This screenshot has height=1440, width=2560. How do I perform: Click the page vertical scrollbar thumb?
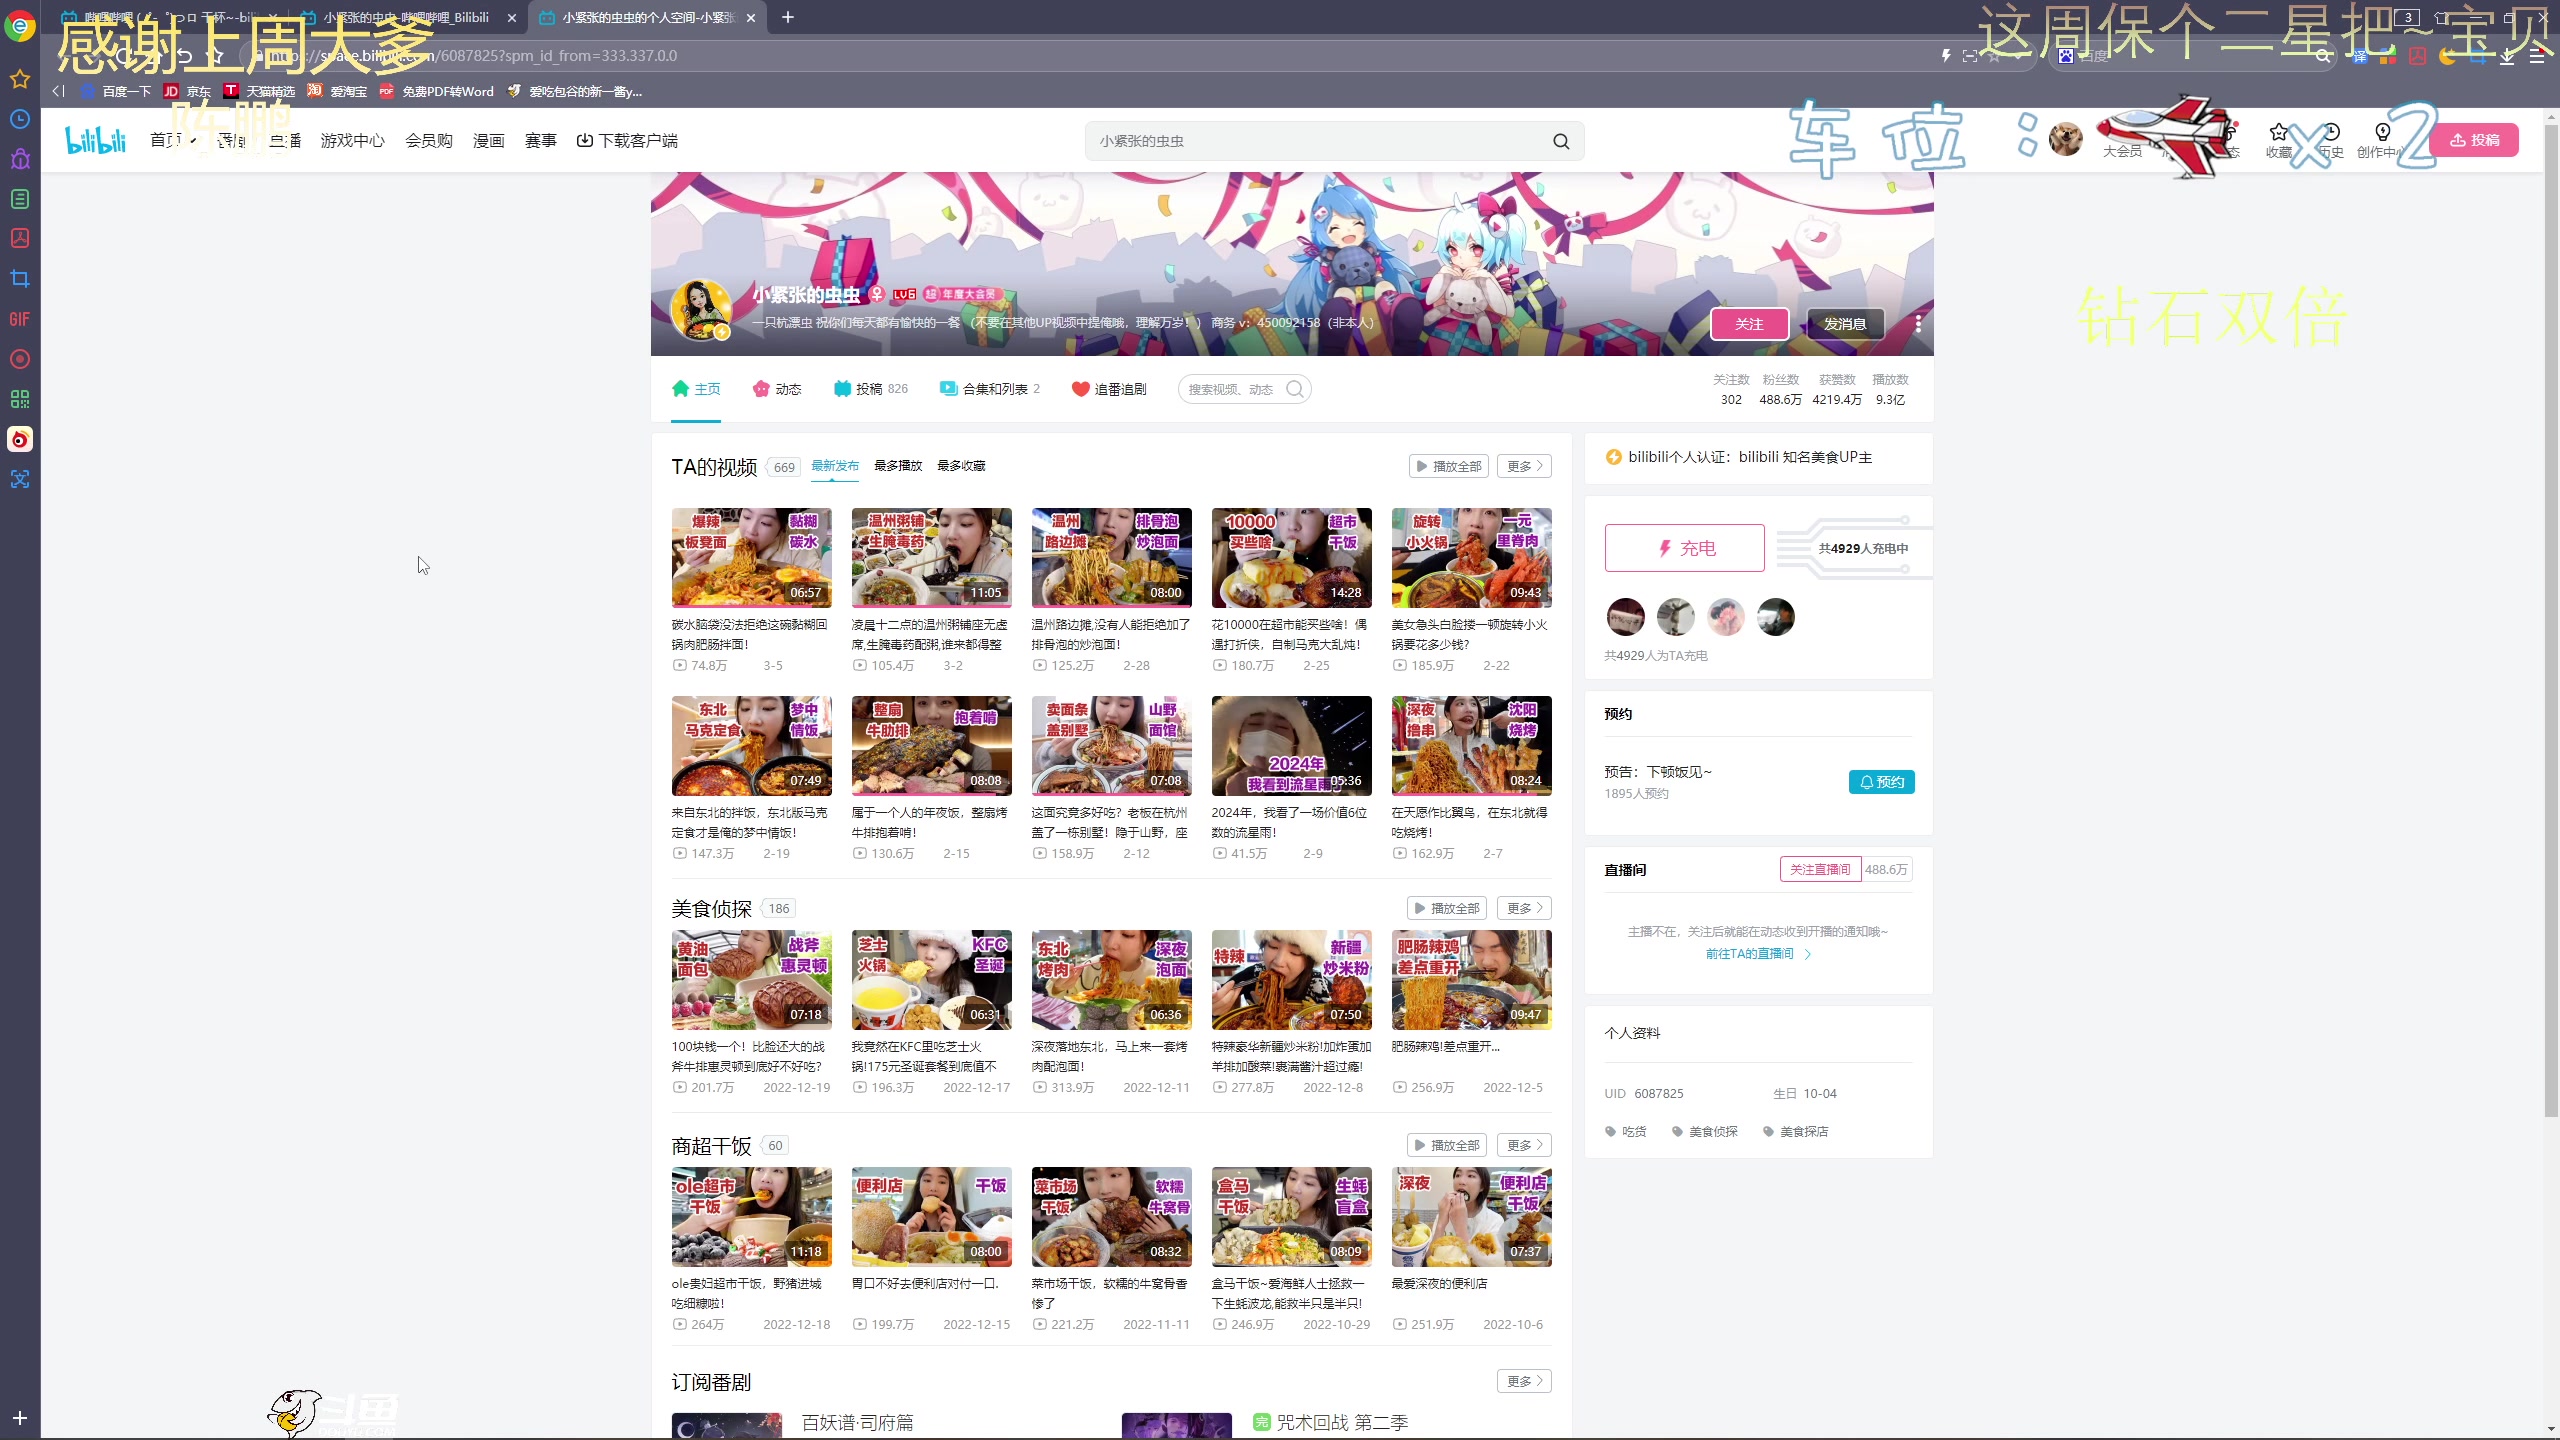pos(2551,620)
